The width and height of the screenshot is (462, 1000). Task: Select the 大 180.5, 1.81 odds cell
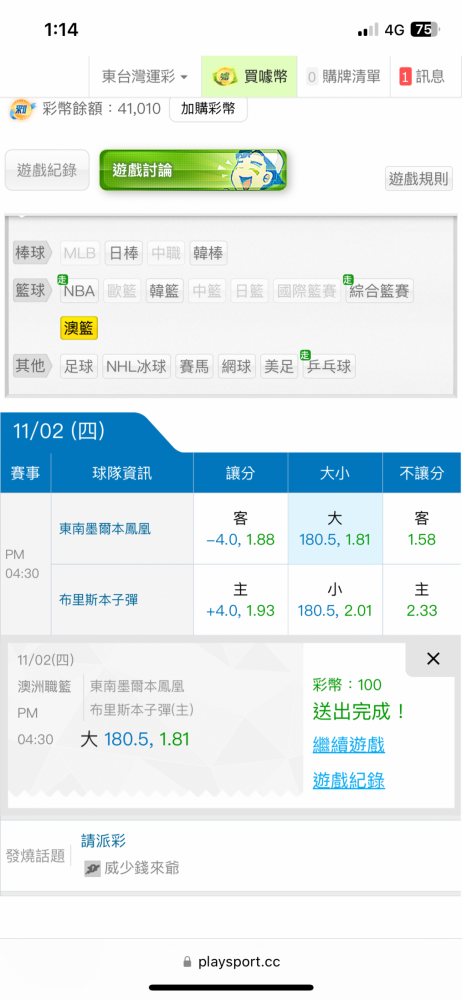[x=335, y=529]
